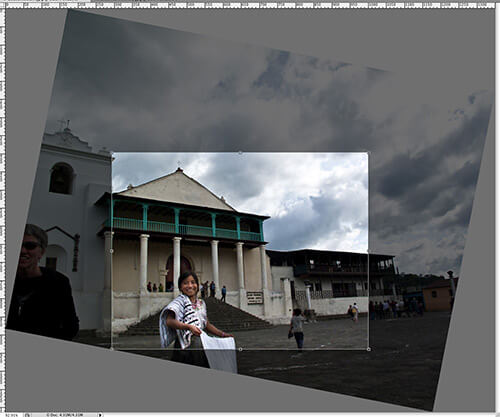The width and height of the screenshot is (500, 417).
Task: Click the bottom-center crop box handle
Action: pos(240,349)
